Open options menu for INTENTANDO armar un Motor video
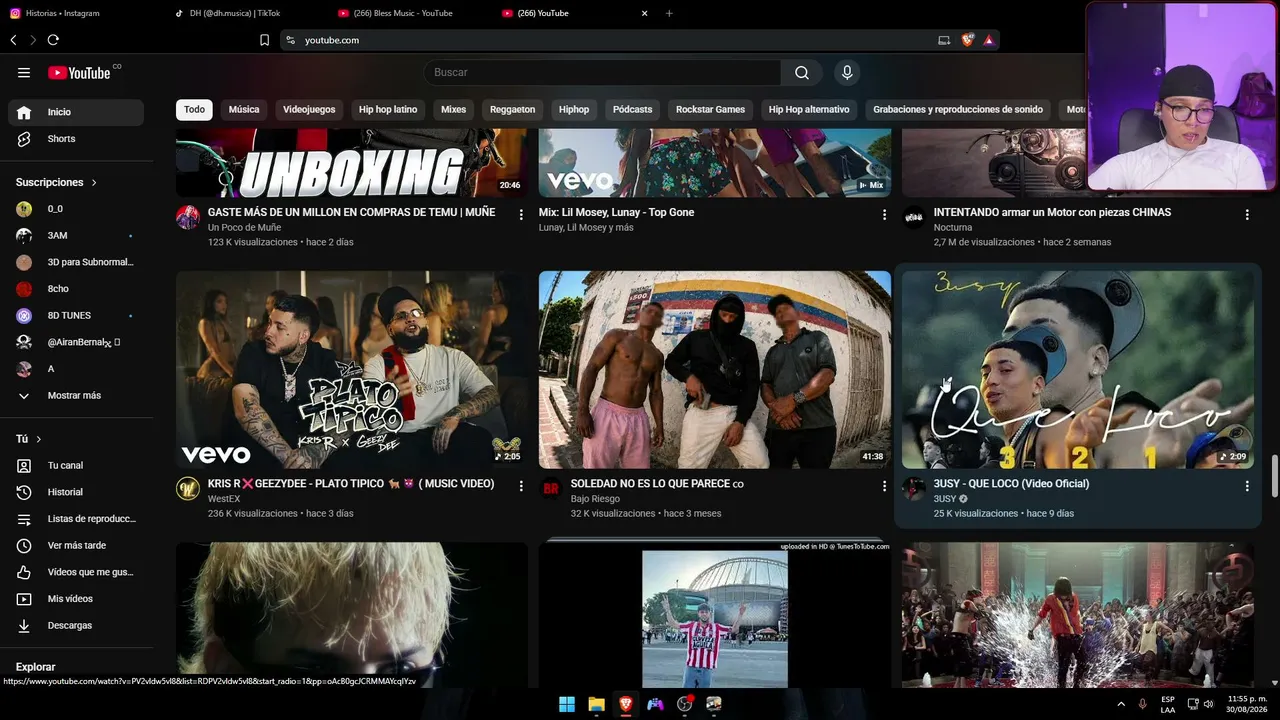The width and height of the screenshot is (1280, 720). tap(1247, 215)
